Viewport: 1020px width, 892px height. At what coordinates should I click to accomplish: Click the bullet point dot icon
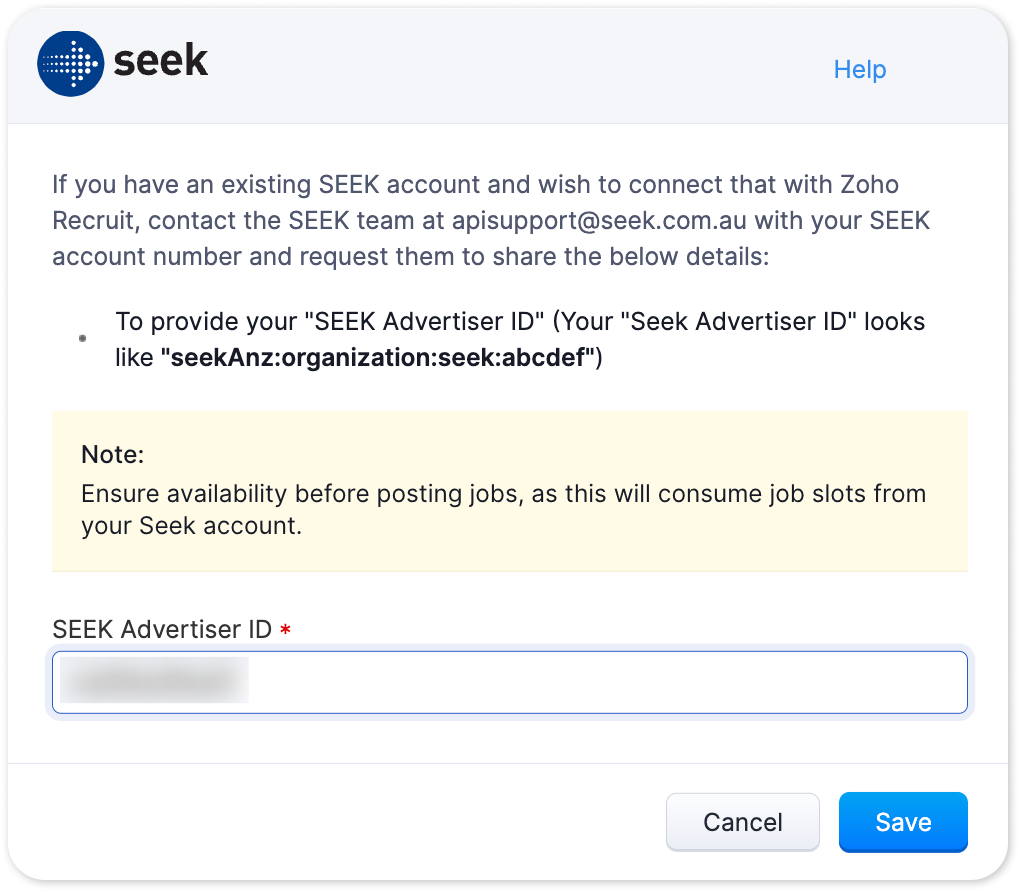point(83,338)
